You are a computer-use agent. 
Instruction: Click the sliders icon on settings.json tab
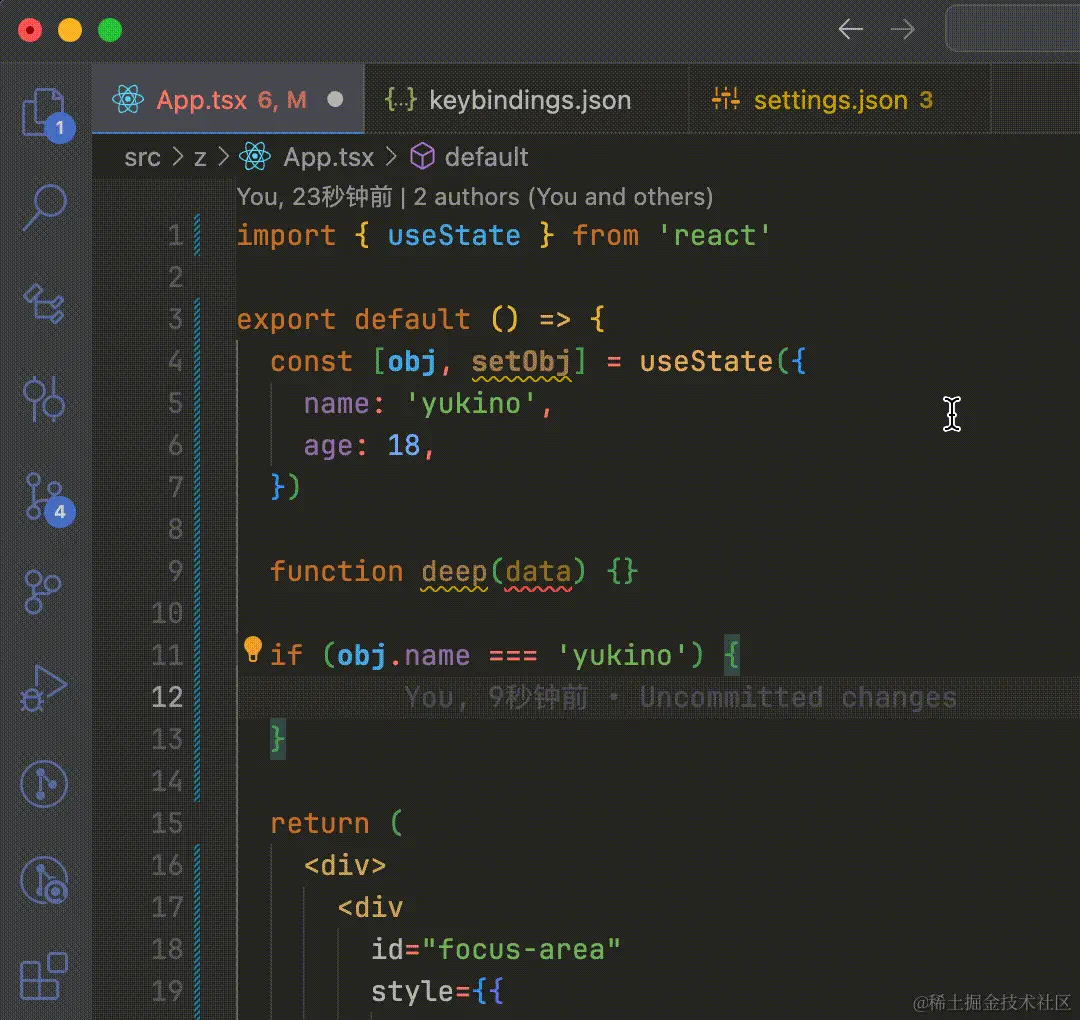coord(725,99)
